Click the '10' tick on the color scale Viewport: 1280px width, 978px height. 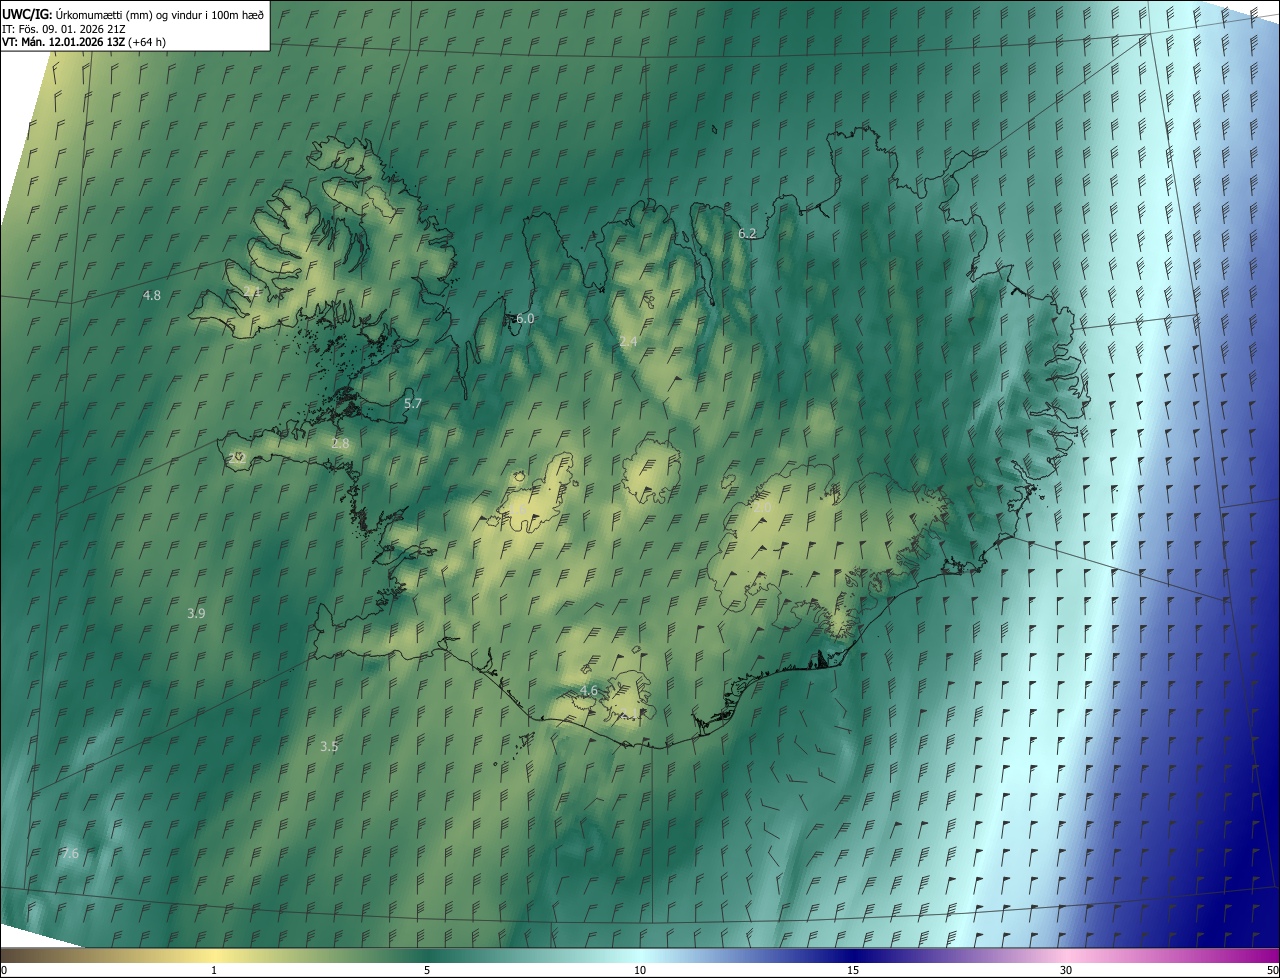[x=640, y=970]
